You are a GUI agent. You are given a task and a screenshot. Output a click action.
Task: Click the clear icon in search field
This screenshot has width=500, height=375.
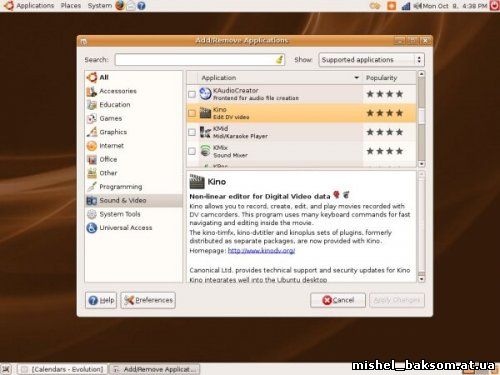(x=279, y=59)
